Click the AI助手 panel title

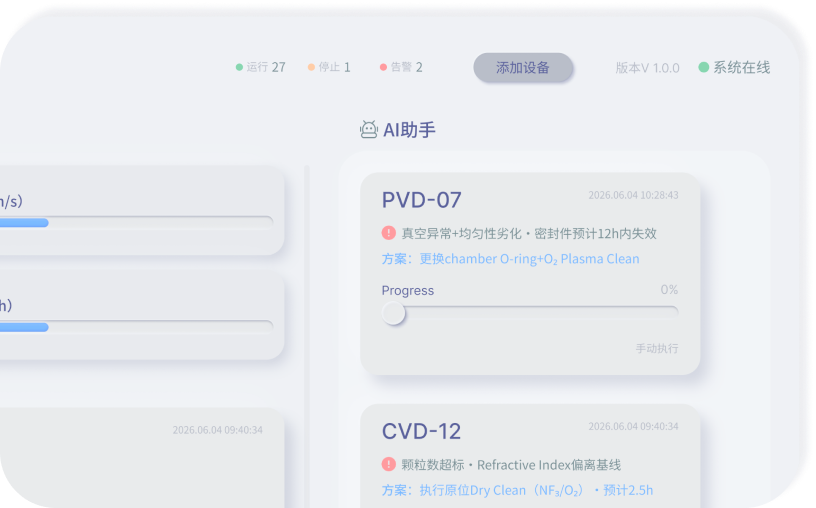(x=409, y=130)
